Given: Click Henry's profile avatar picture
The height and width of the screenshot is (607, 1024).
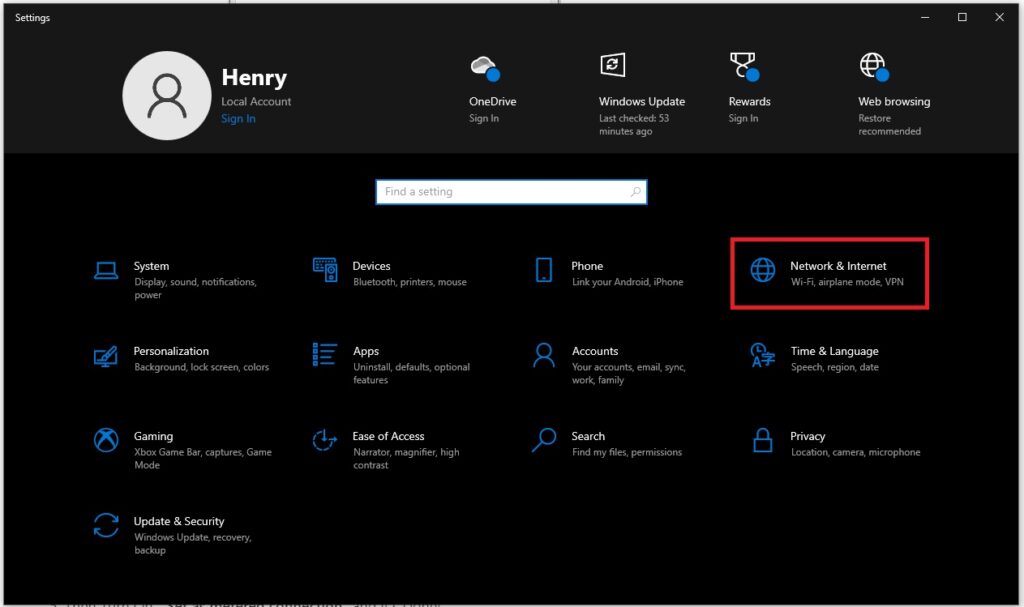Looking at the screenshot, I should [167, 95].
